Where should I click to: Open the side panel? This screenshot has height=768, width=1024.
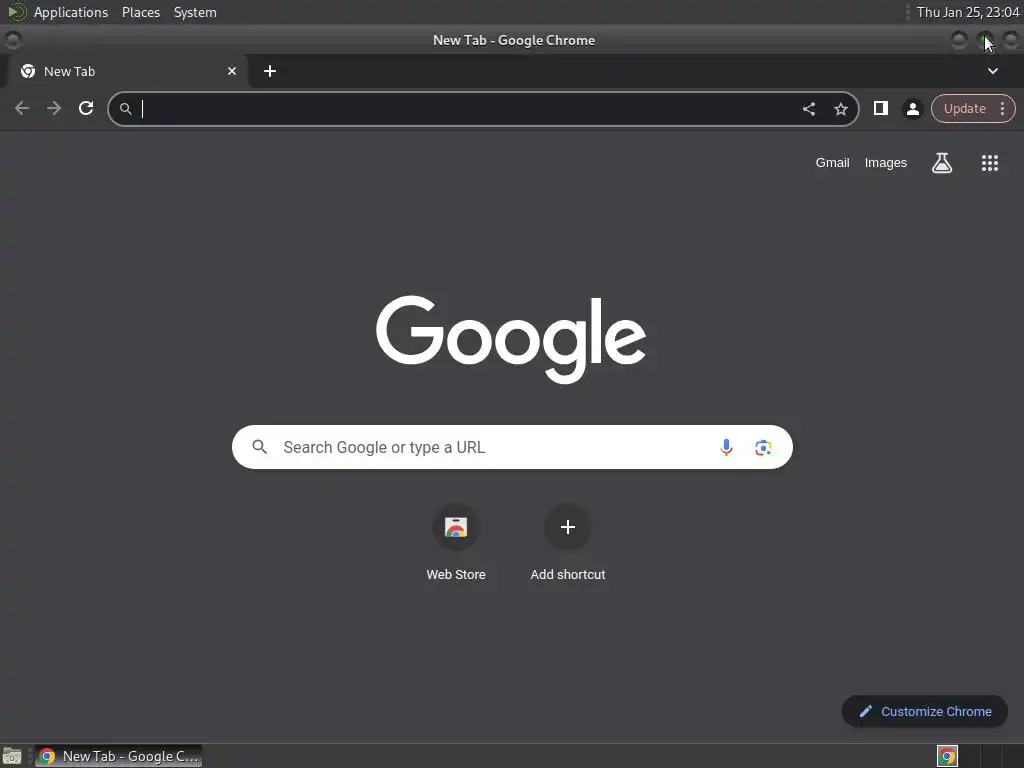880,108
